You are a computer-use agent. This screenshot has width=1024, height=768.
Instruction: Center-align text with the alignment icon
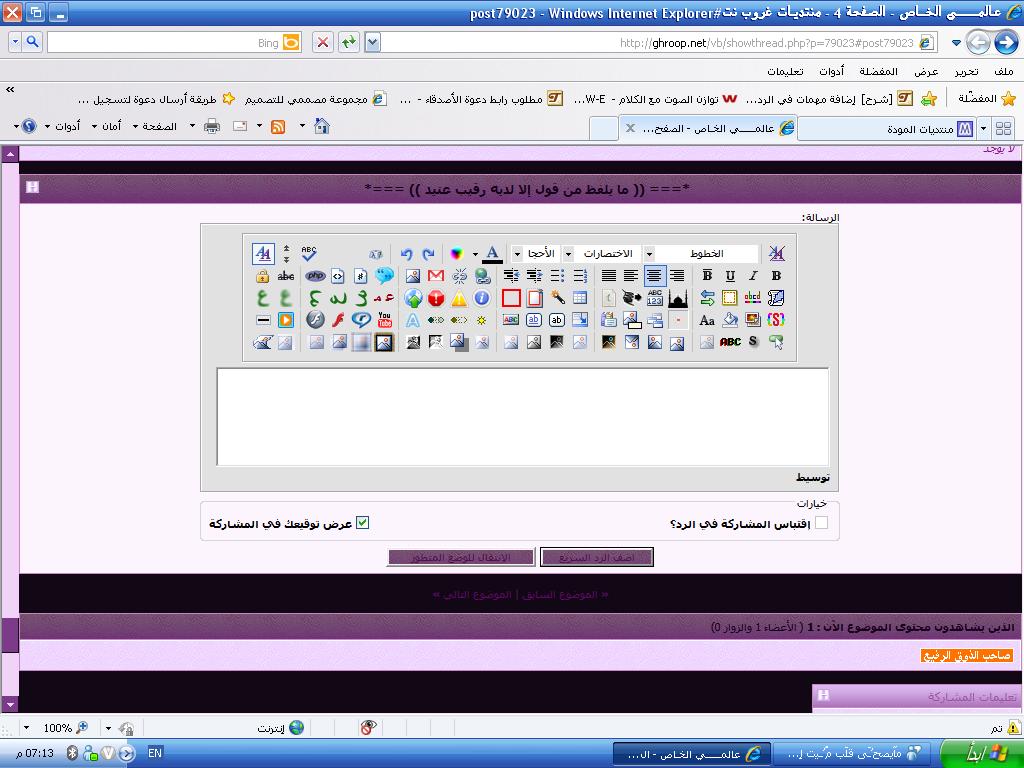[x=654, y=276]
